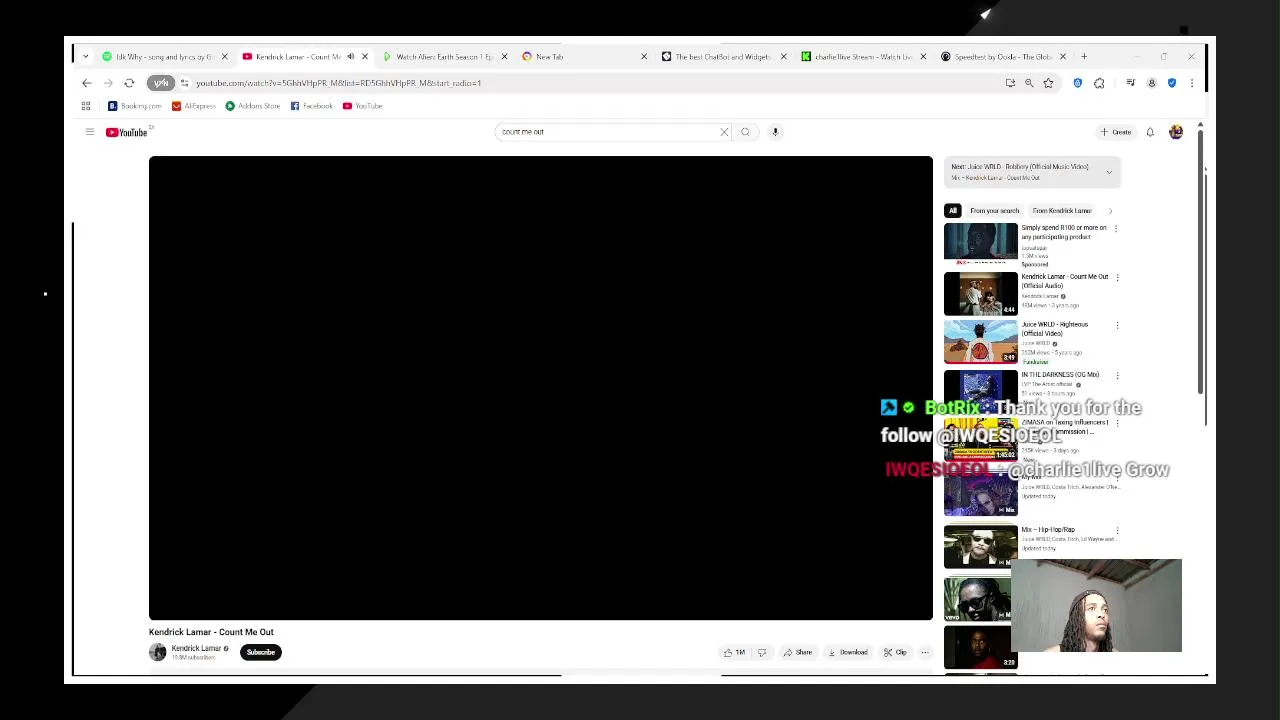Switch to the Speedtest by Ookla tab
The image size is (1280, 720).
coord(1003,57)
